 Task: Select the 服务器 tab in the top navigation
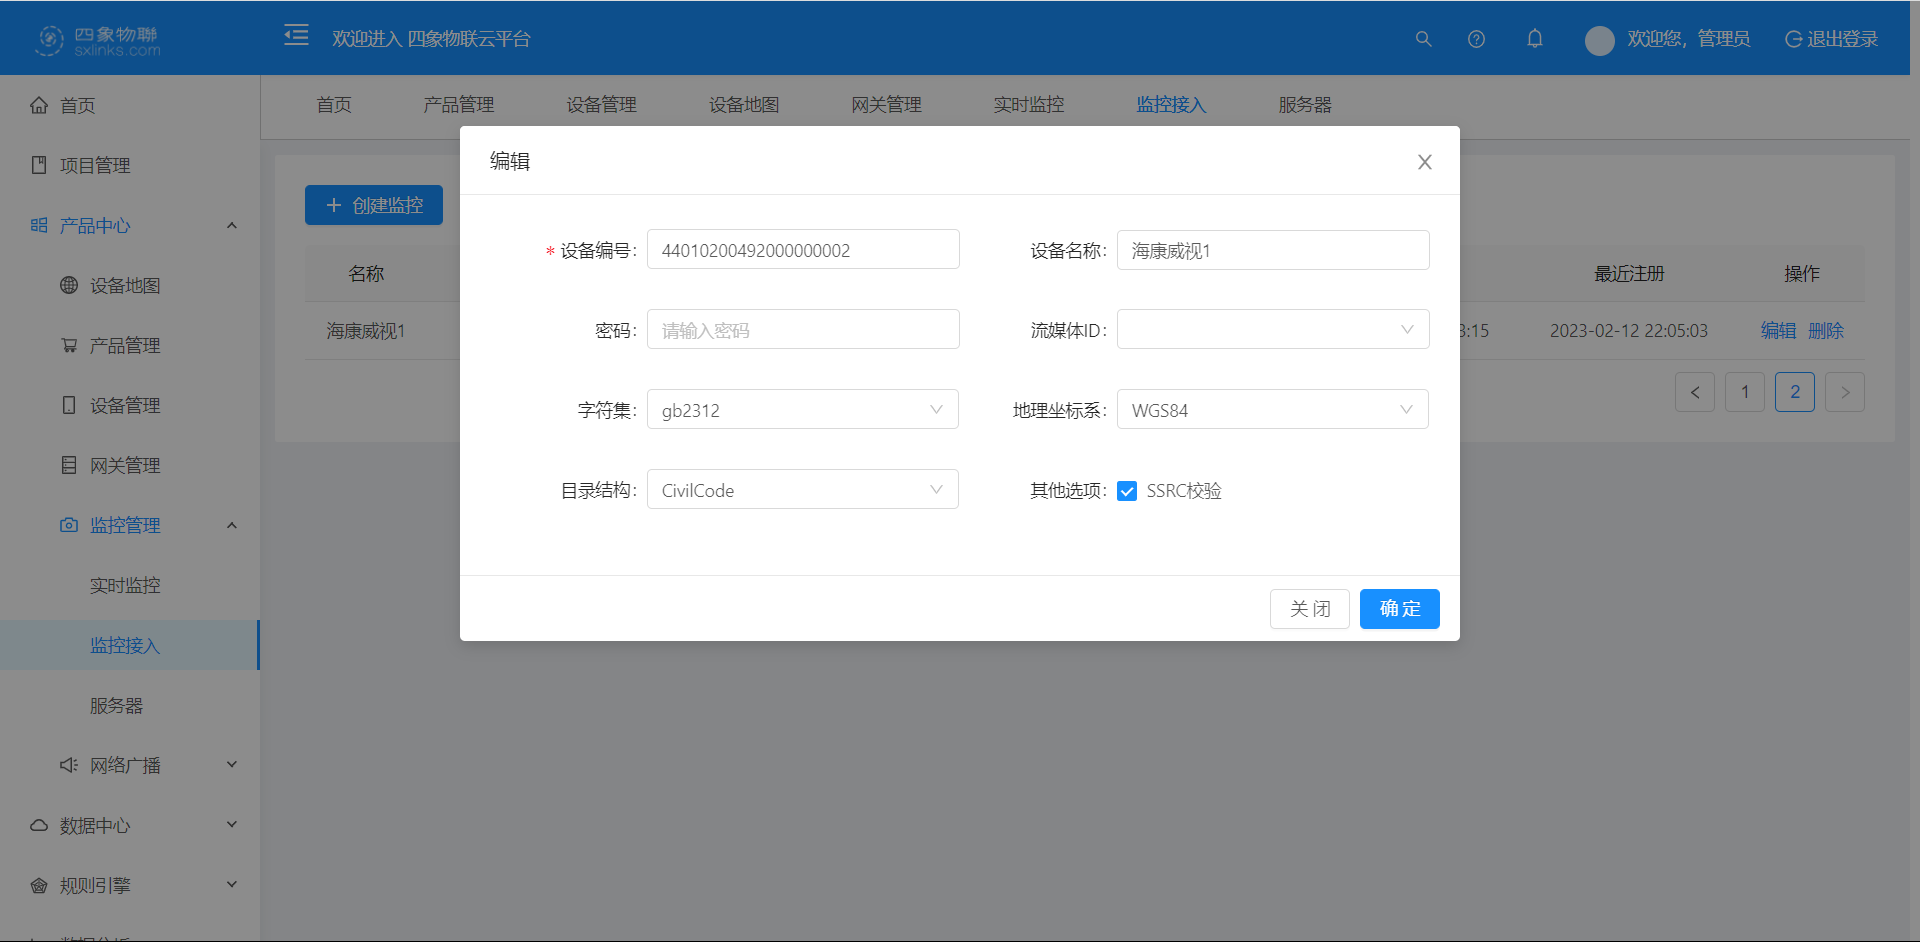coord(1304,104)
